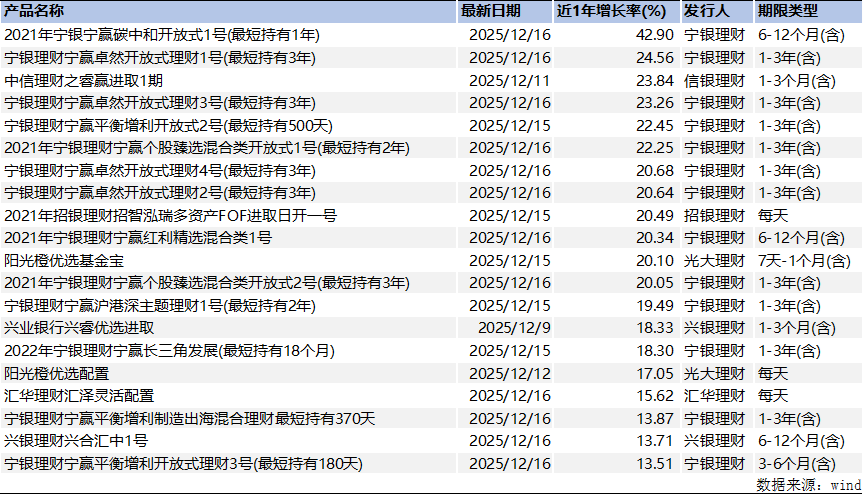Click growth rate value 19.49

coord(655,306)
